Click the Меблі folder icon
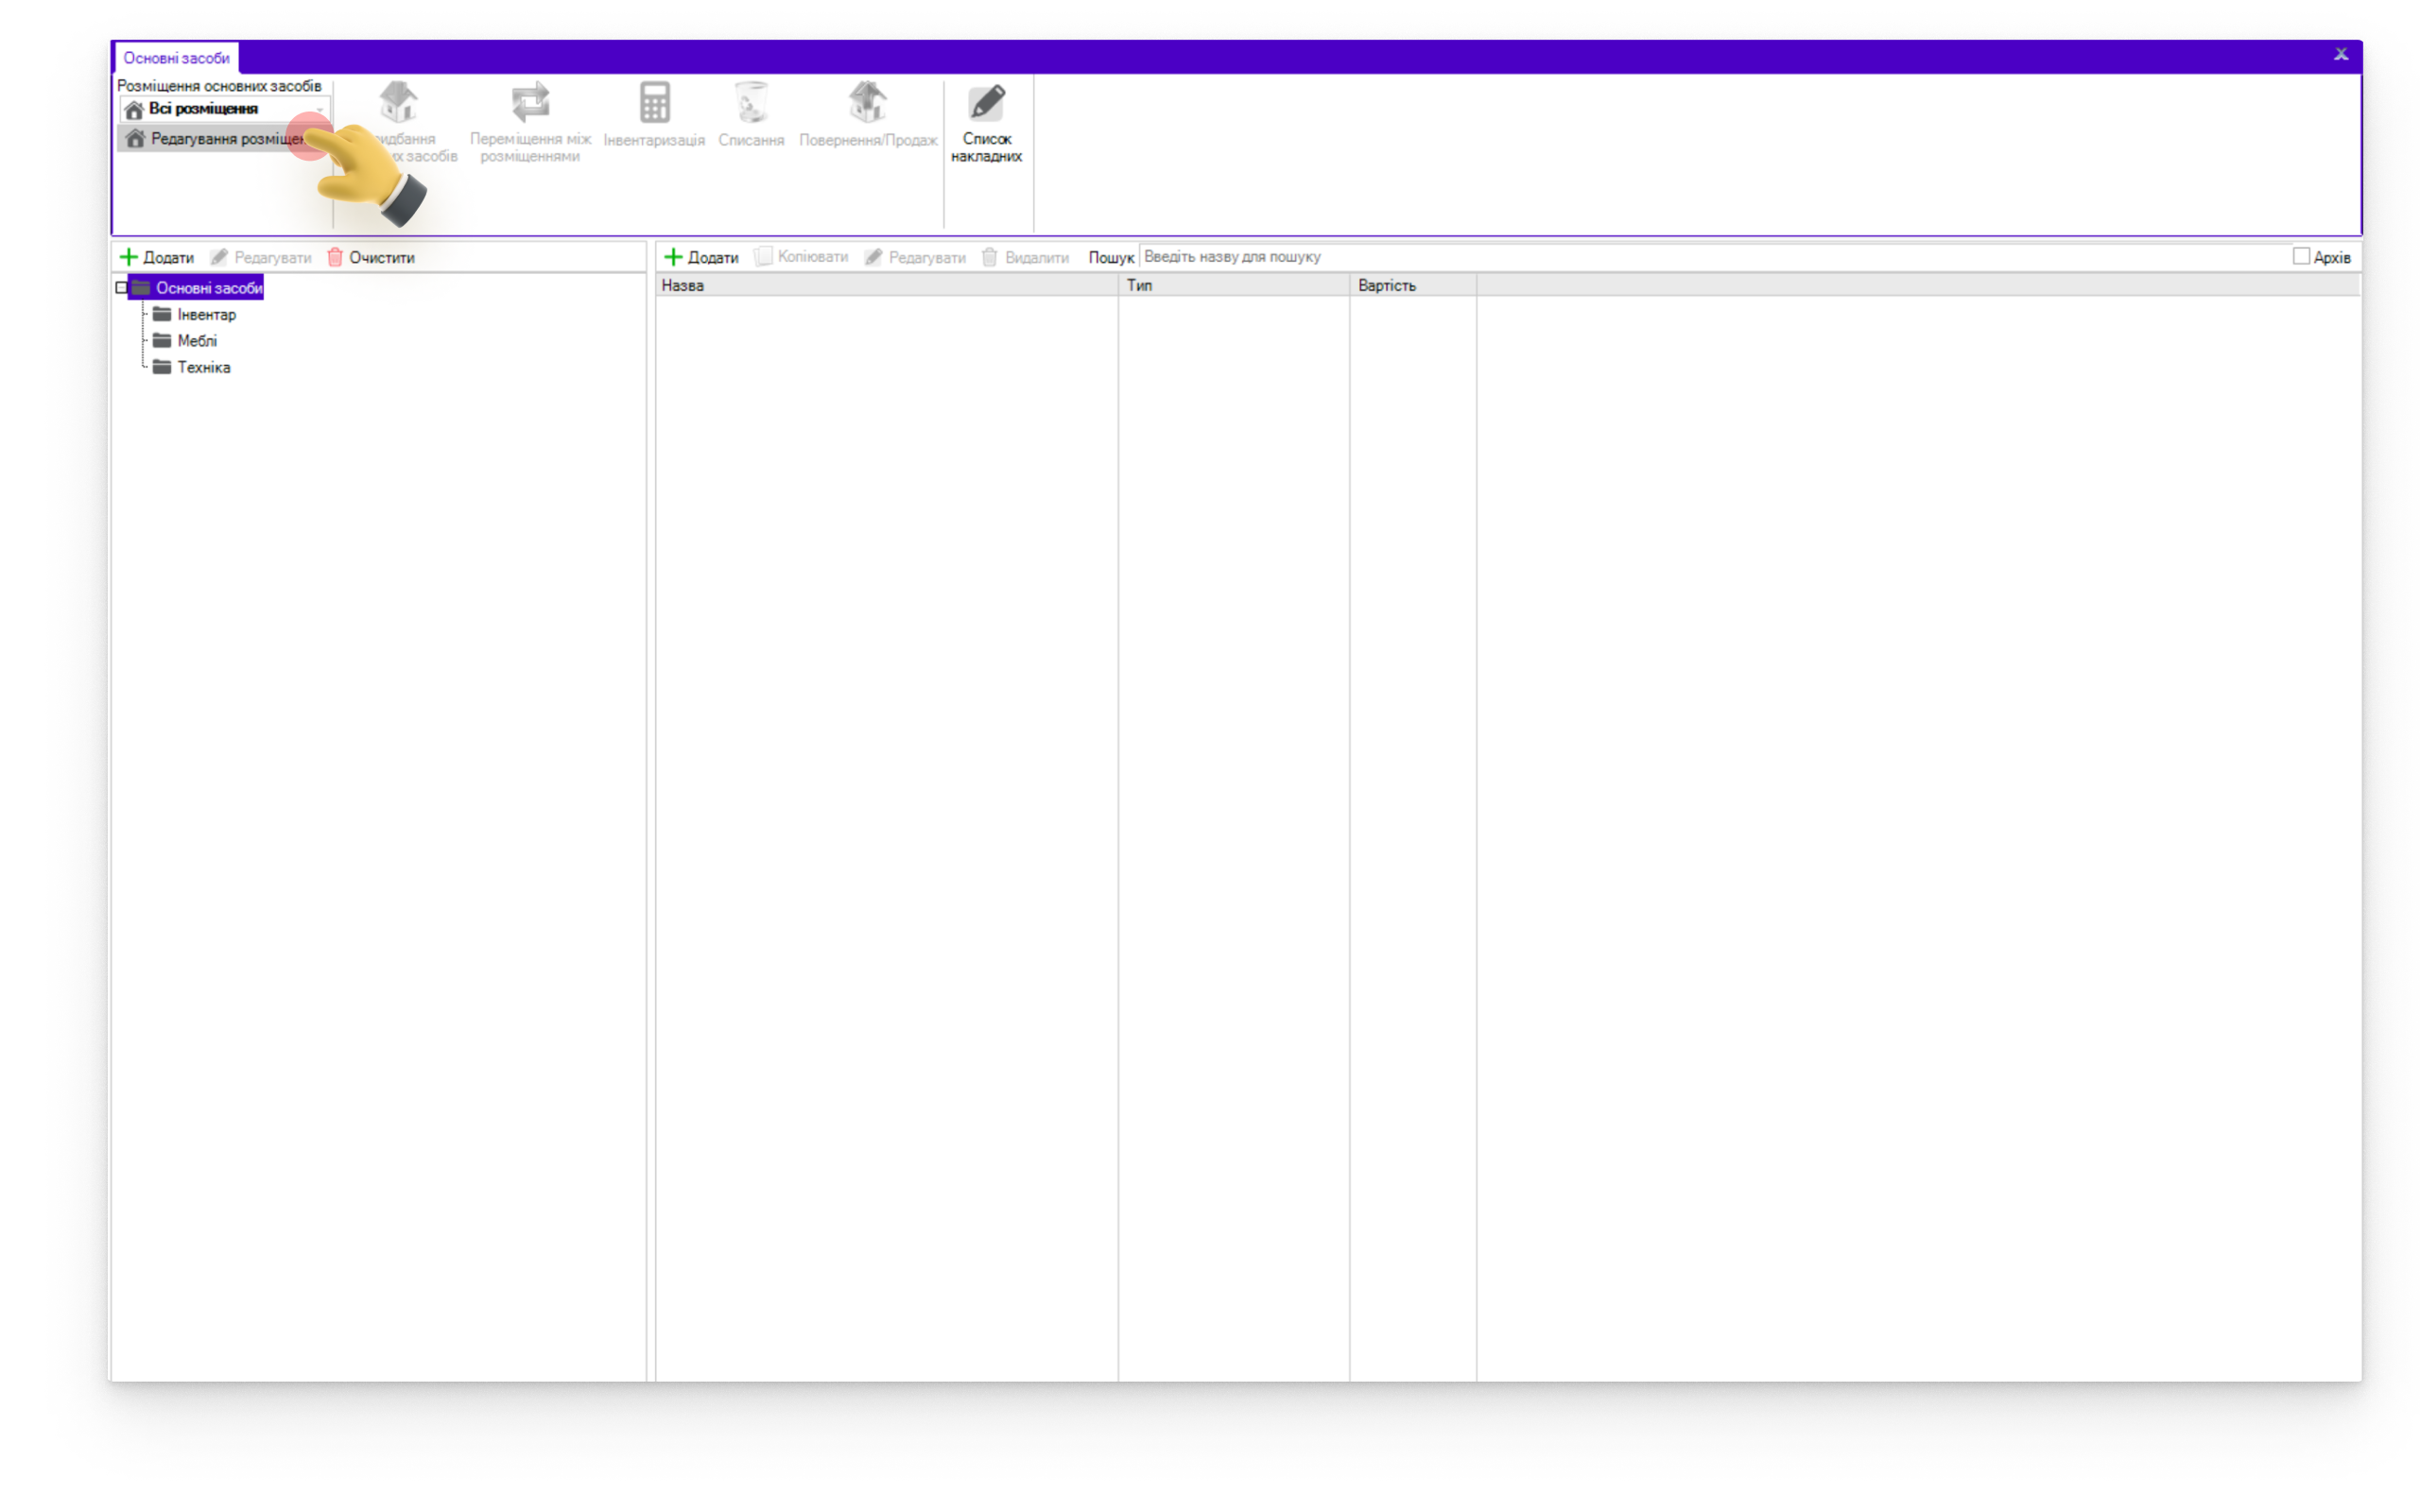 tap(161, 340)
